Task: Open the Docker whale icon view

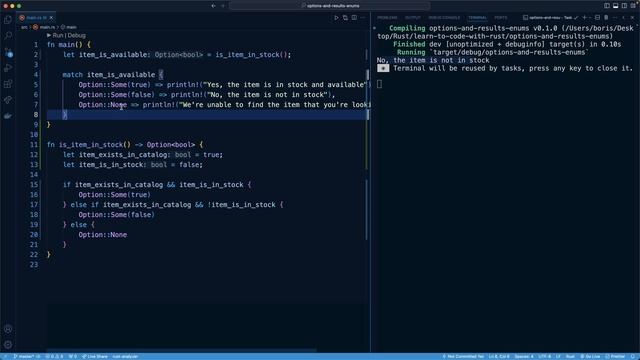Action: click(8, 116)
